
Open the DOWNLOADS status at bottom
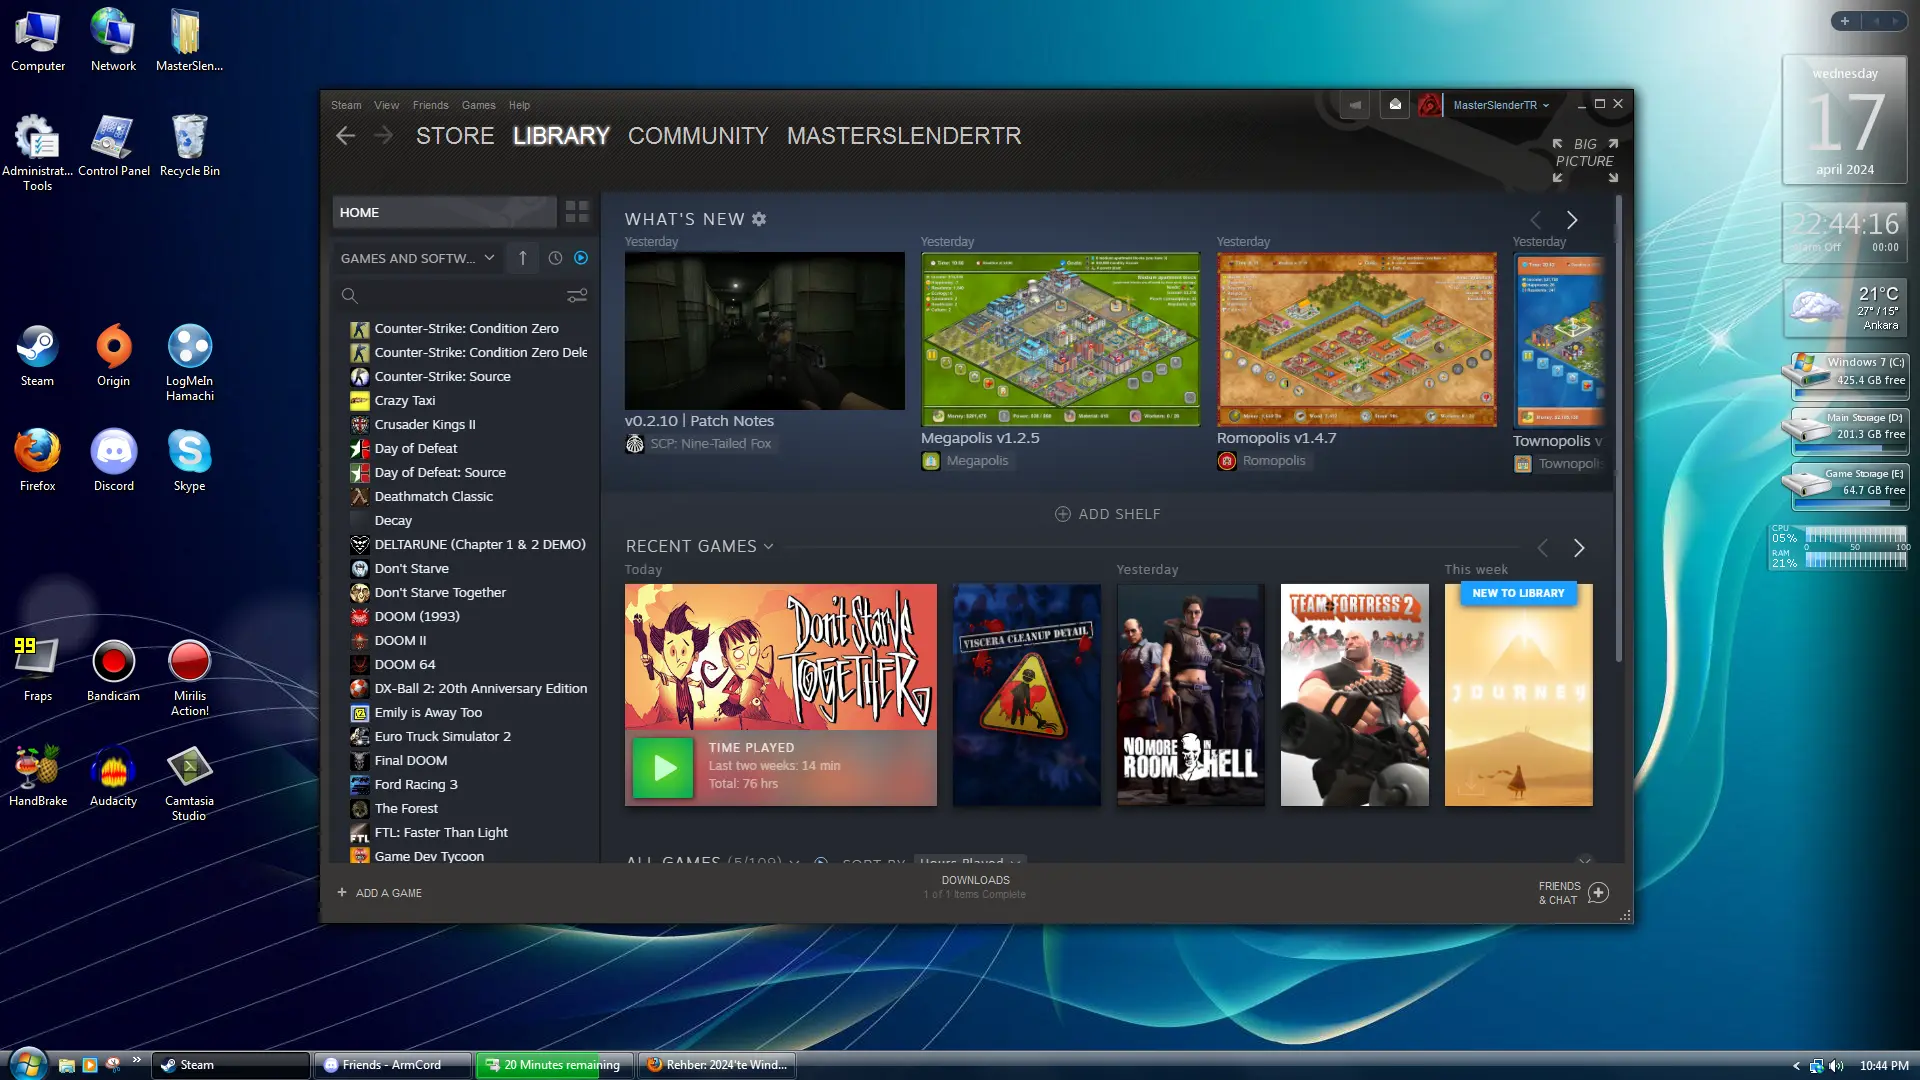(975, 887)
